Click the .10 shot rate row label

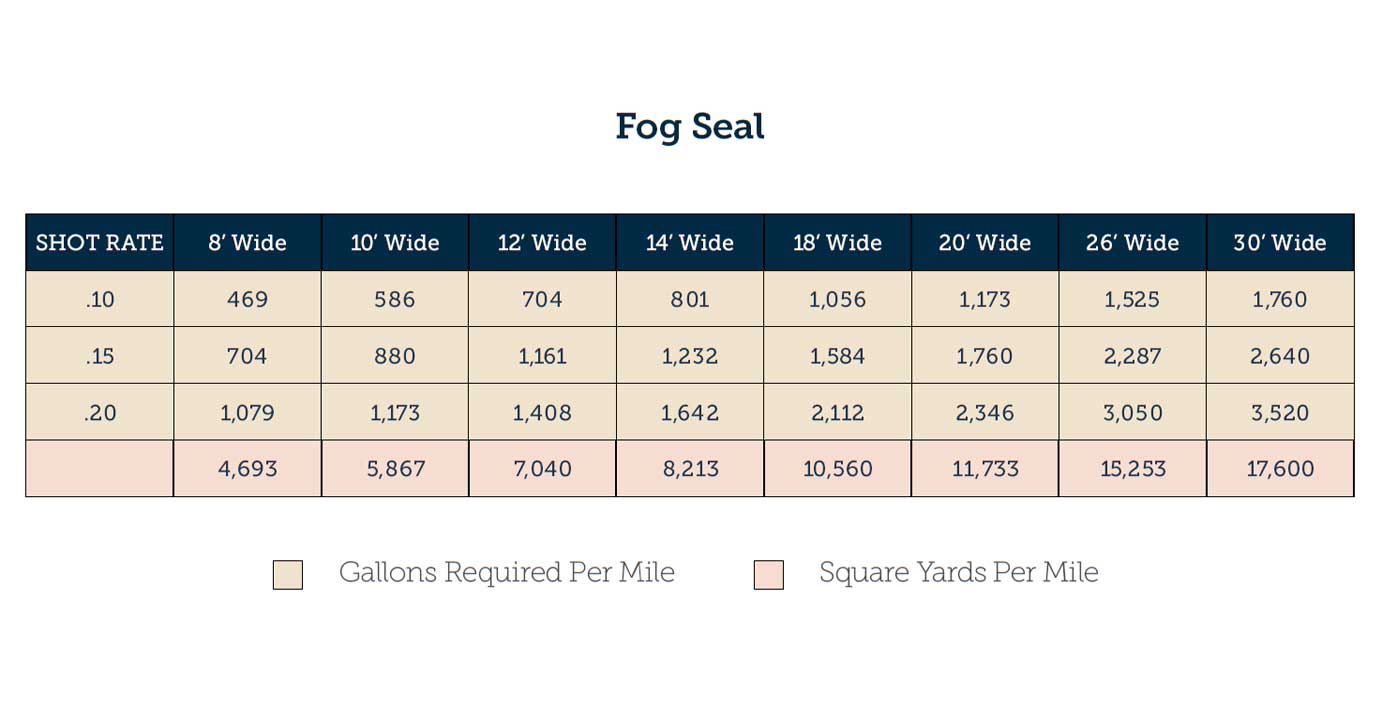point(100,299)
